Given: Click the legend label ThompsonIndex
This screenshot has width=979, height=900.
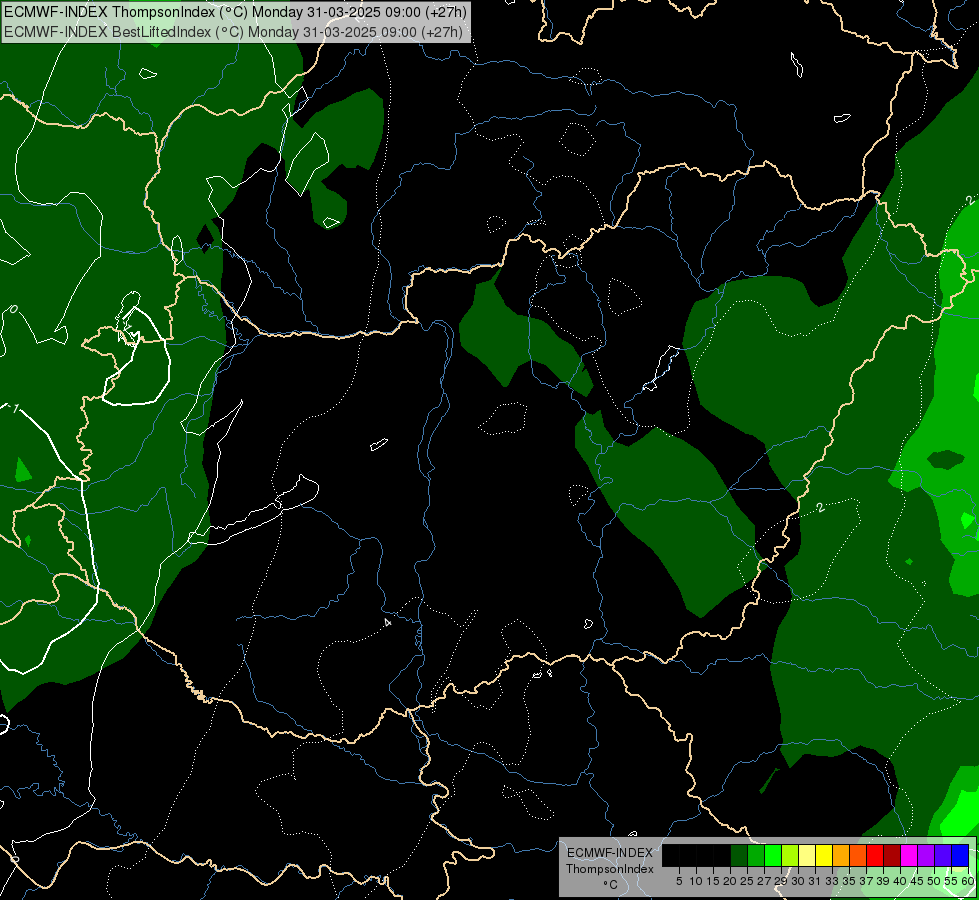Looking at the screenshot, I should pos(610,869).
